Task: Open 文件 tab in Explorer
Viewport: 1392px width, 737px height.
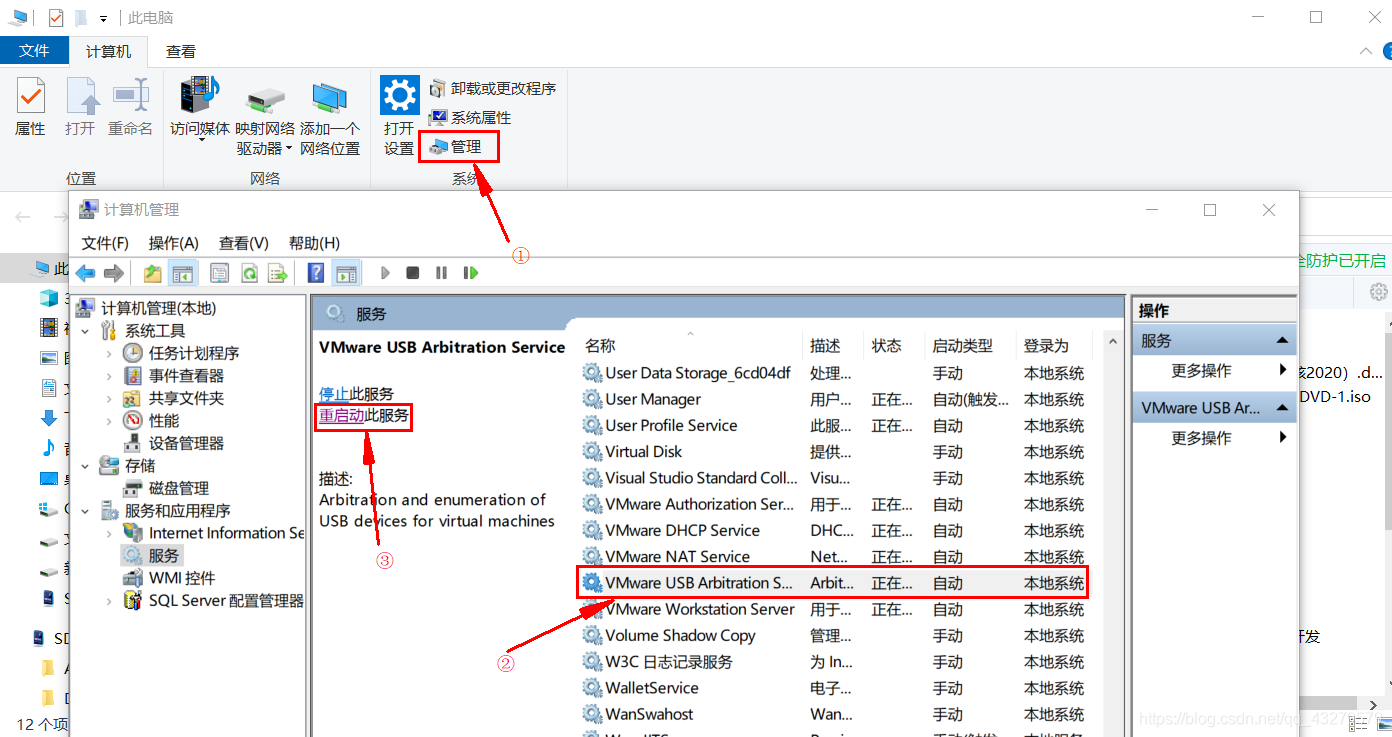Action: [34, 51]
